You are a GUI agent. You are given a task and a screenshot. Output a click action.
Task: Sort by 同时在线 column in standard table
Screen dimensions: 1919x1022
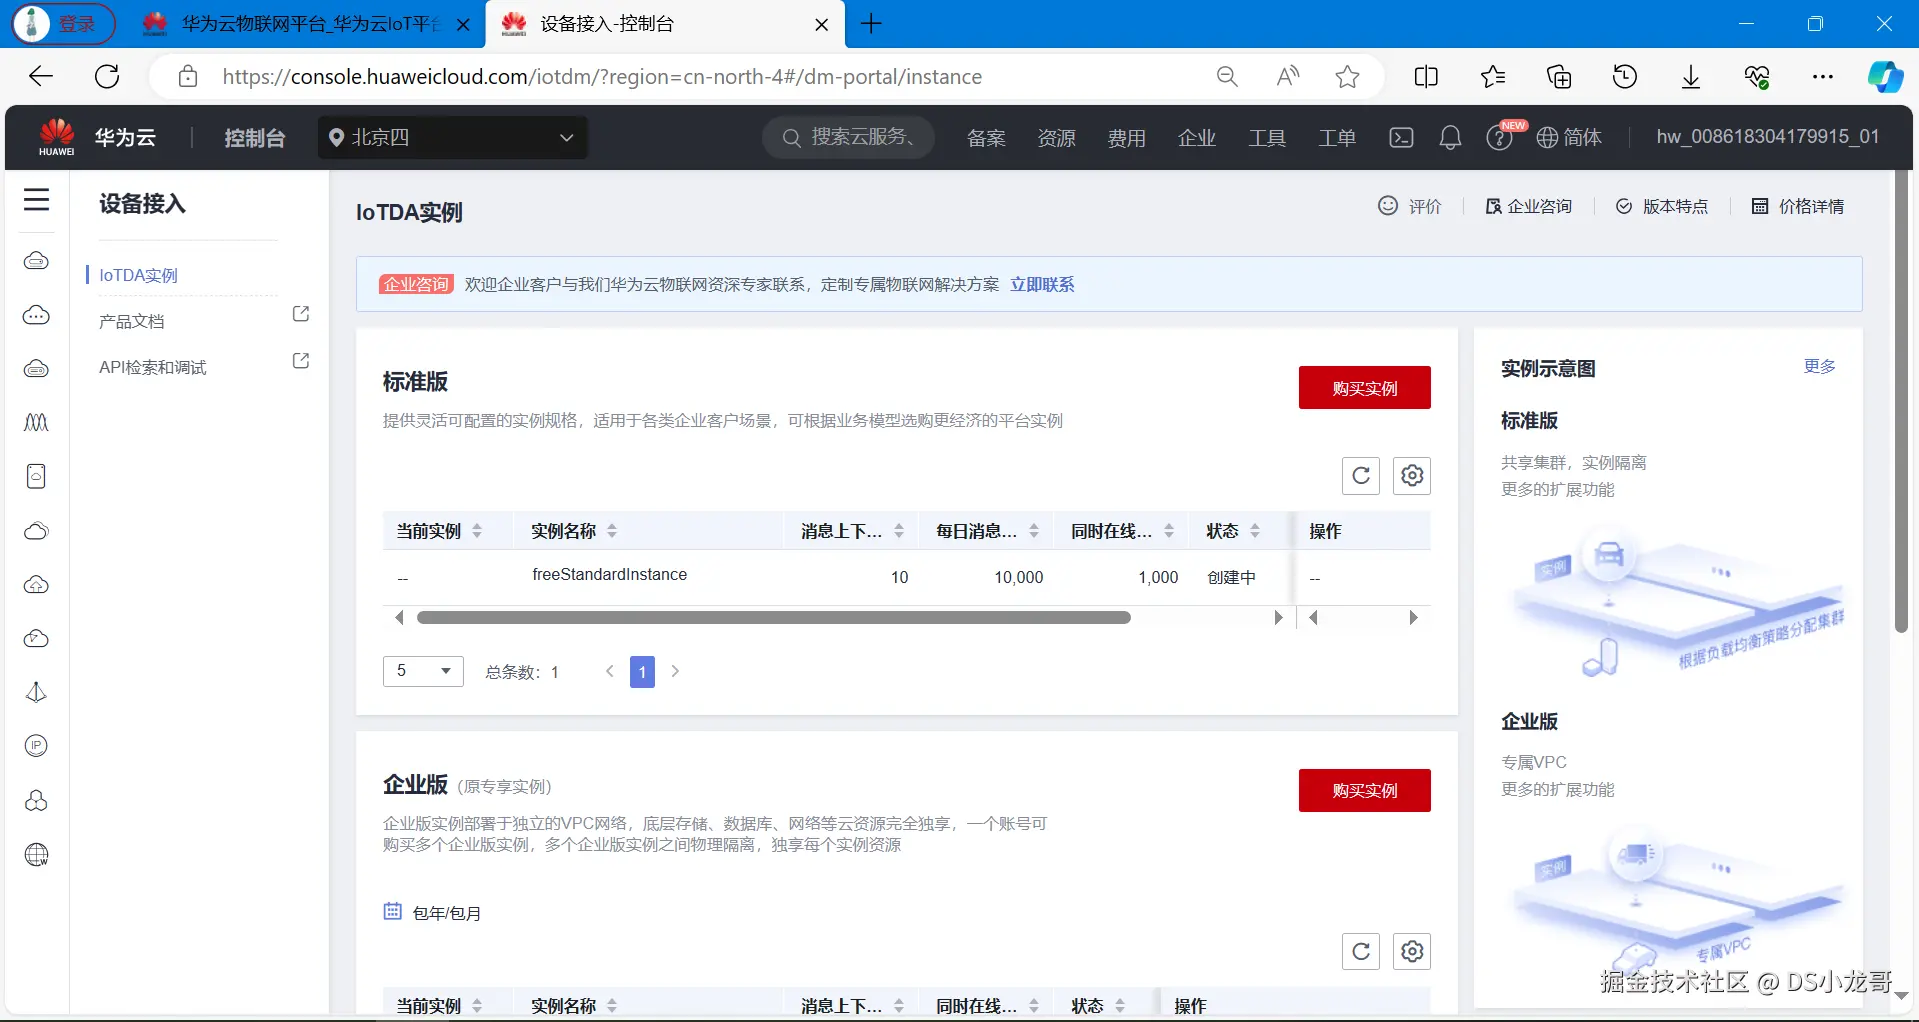click(x=1169, y=531)
